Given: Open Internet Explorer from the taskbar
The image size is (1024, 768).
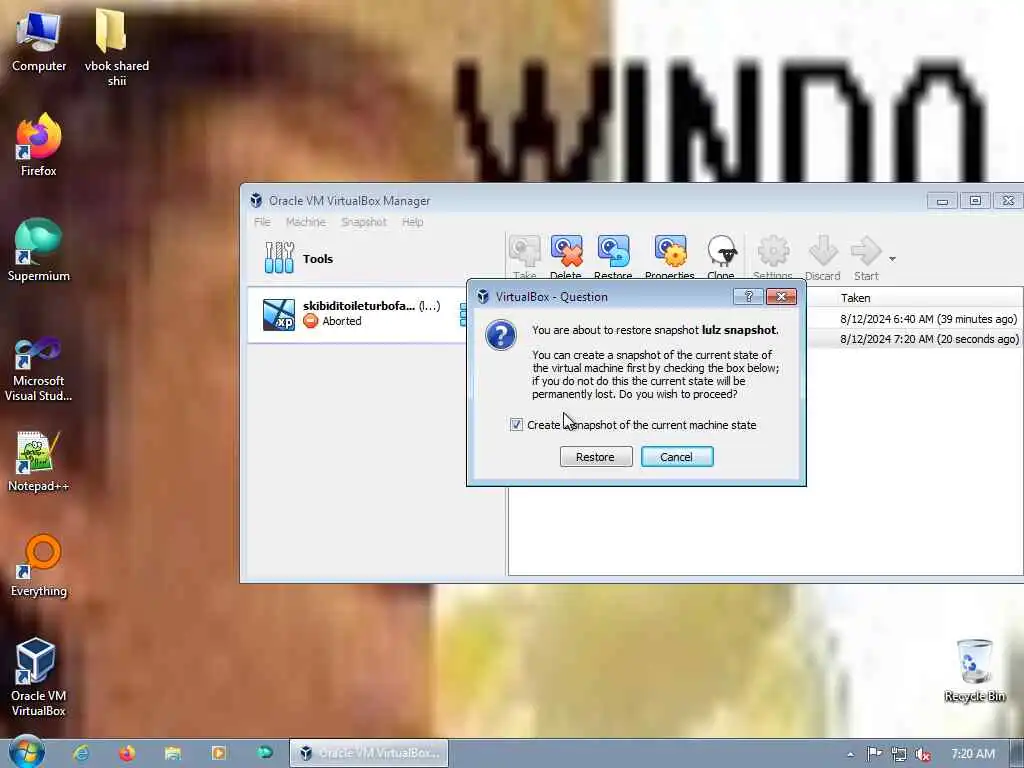Looking at the screenshot, I should [x=81, y=753].
